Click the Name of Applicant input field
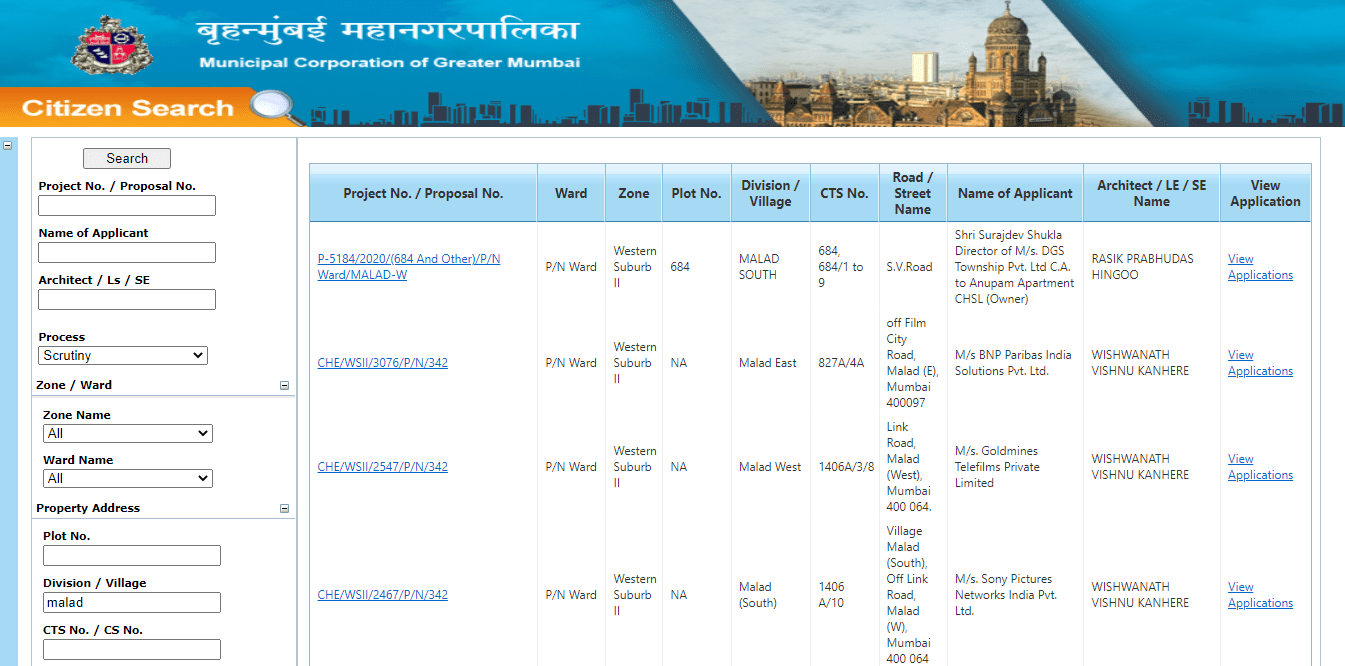The width and height of the screenshot is (1345, 666). point(127,252)
